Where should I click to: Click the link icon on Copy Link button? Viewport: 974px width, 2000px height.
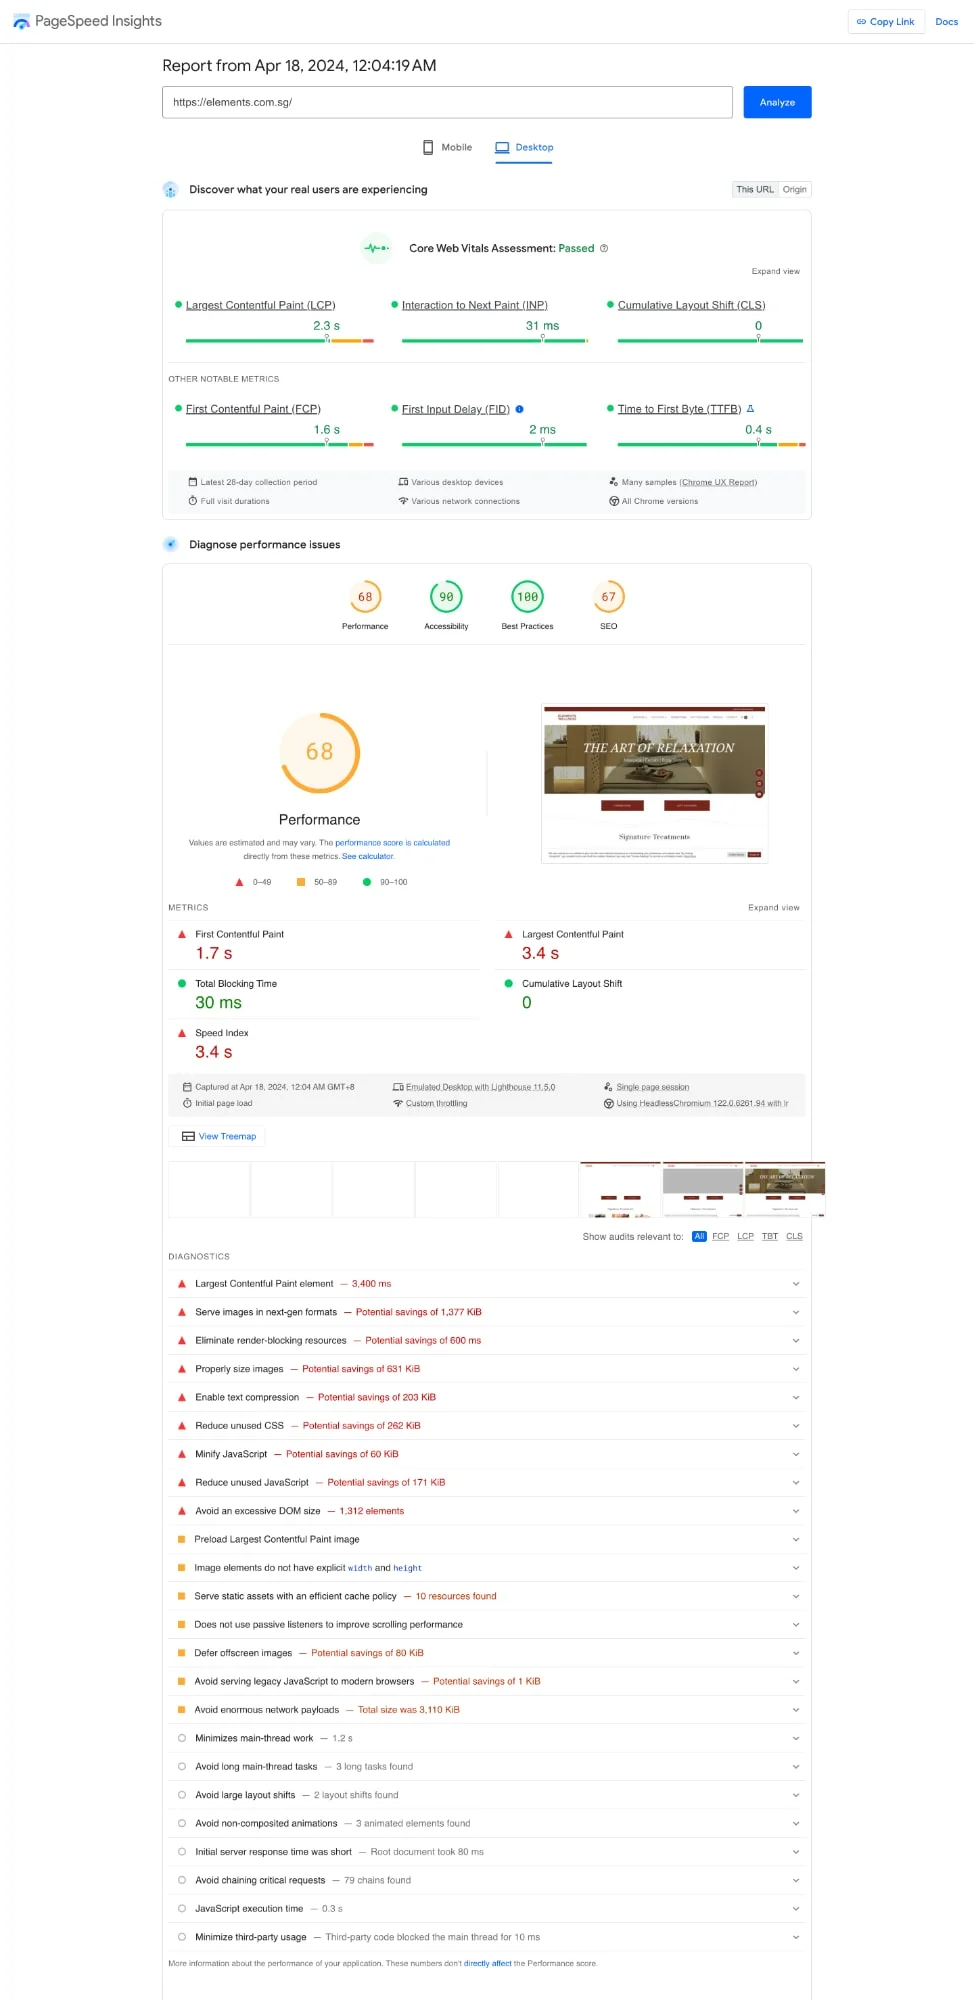tap(861, 22)
